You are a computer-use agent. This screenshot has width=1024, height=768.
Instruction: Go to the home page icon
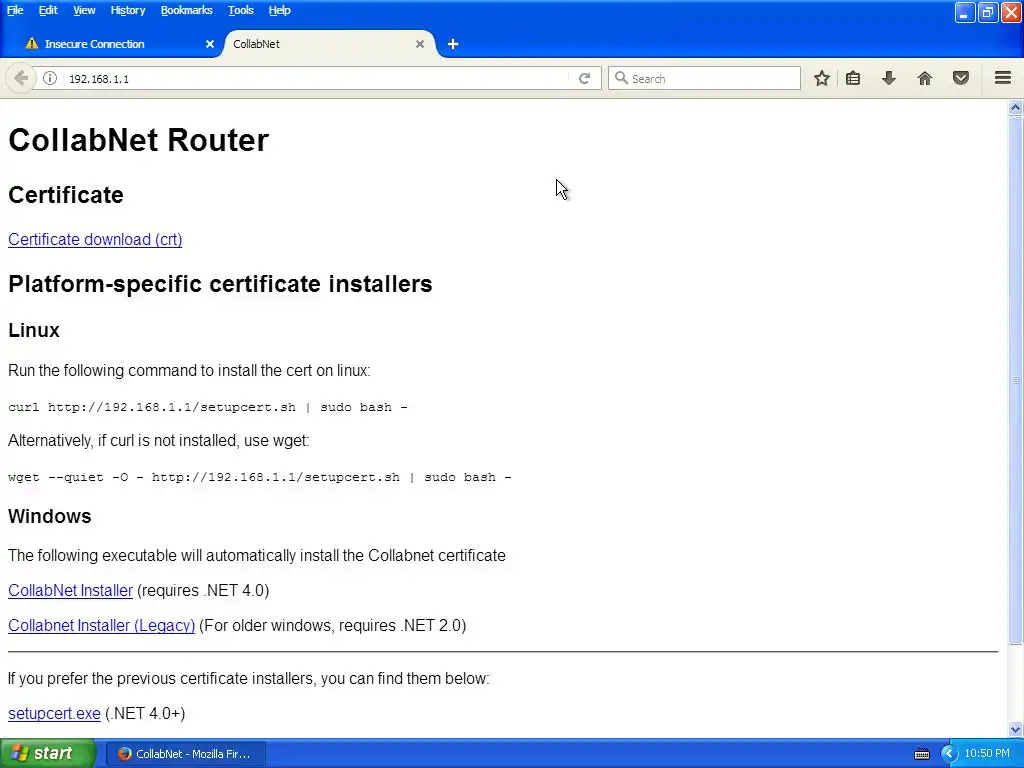(x=925, y=78)
